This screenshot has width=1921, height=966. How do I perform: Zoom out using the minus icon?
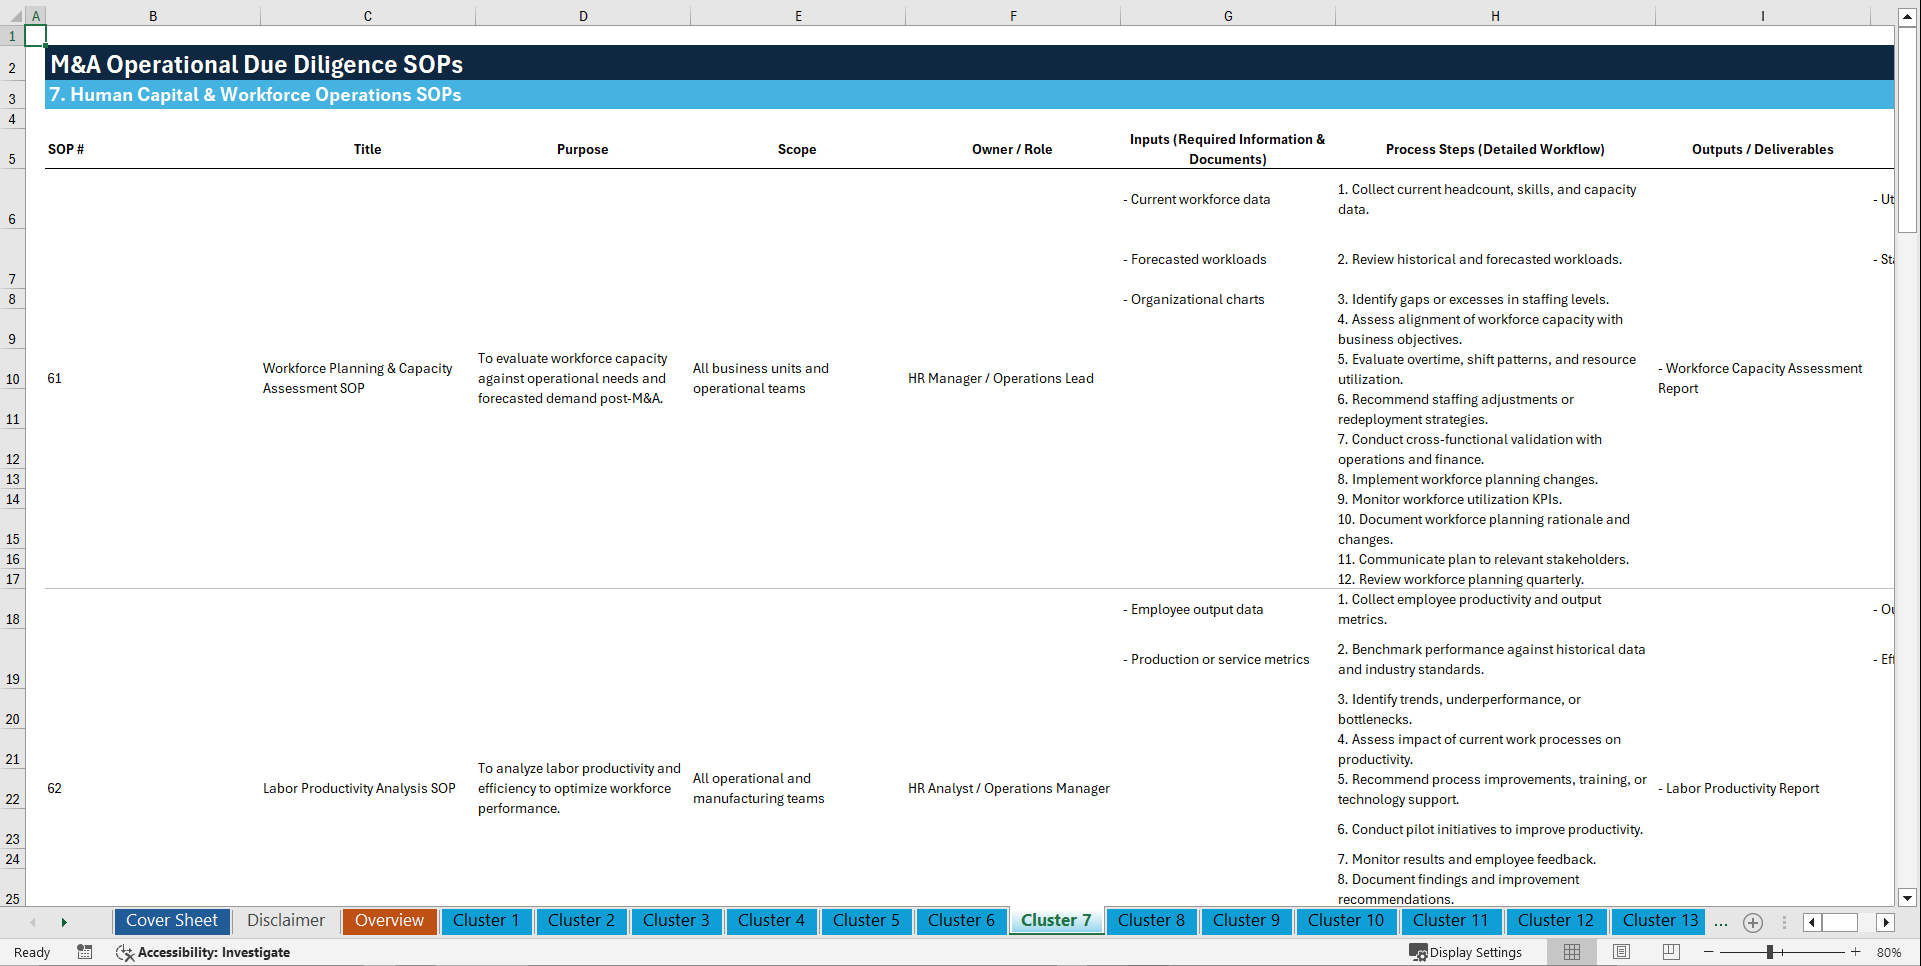click(1708, 952)
